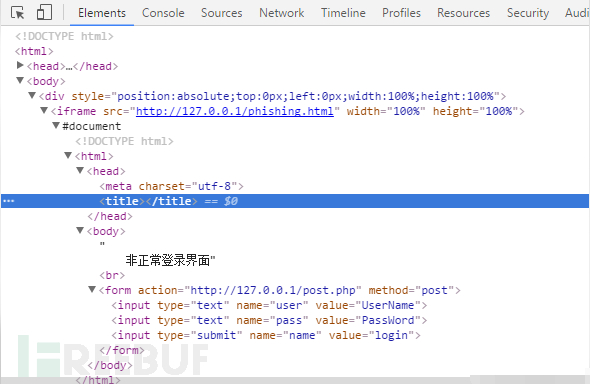This screenshot has height=384, width=590.
Task: Collapse the #document node
Action: coord(56,125)
